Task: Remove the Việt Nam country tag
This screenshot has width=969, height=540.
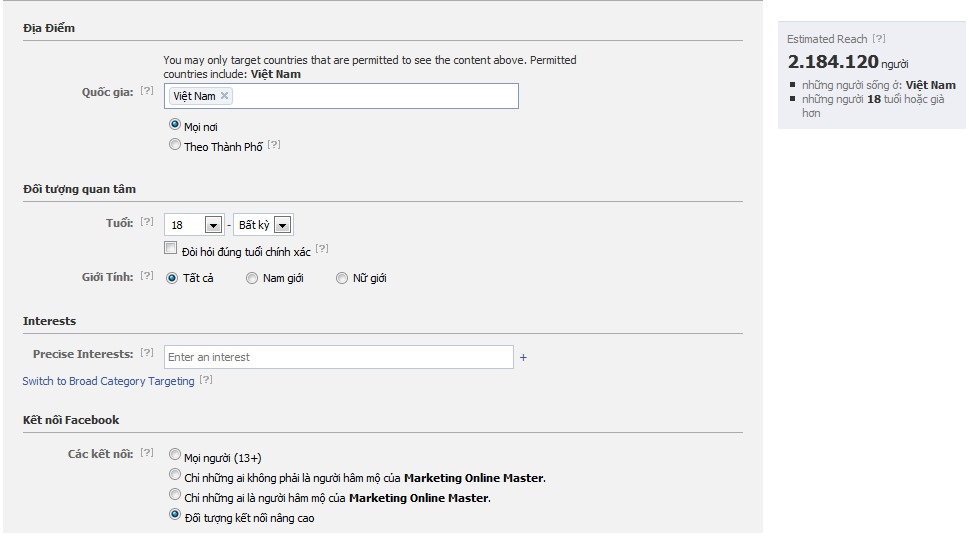Action: [x=224, y=96]
